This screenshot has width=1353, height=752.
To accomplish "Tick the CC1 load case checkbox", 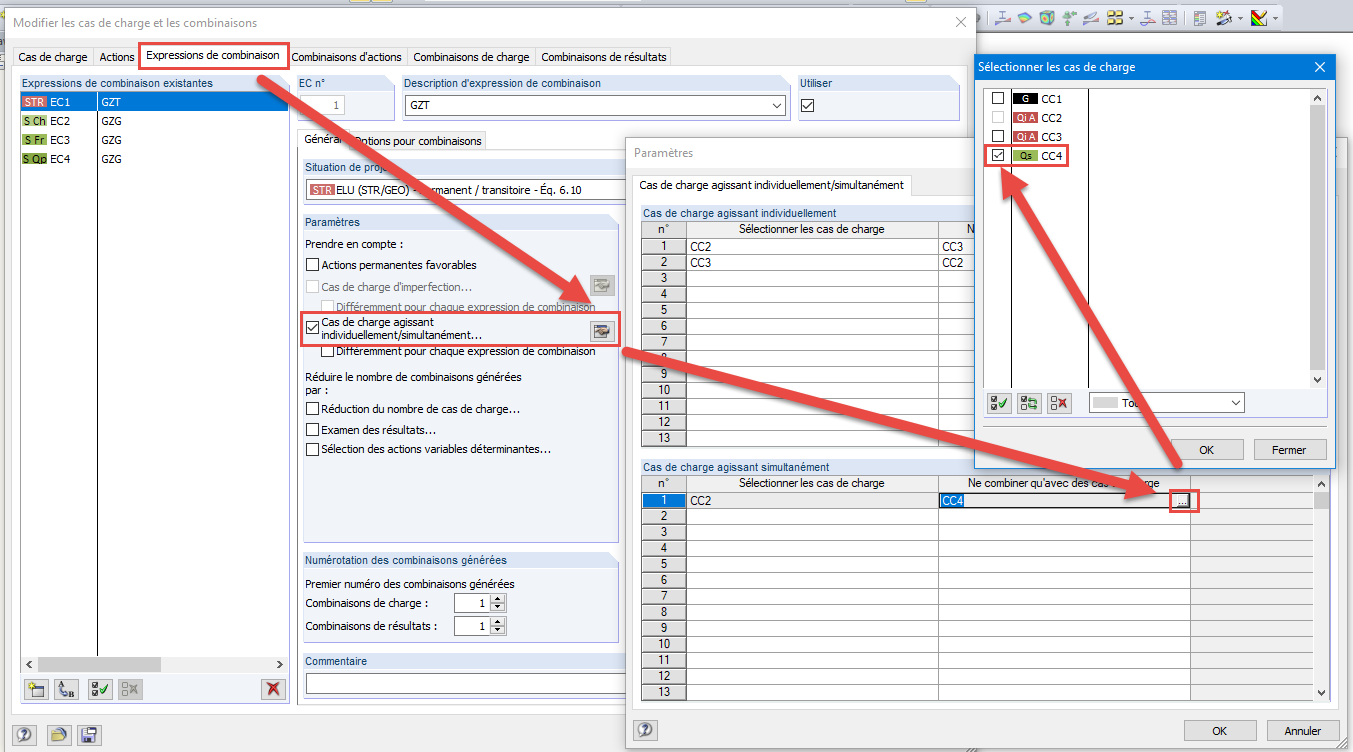I will coord(997,98).
